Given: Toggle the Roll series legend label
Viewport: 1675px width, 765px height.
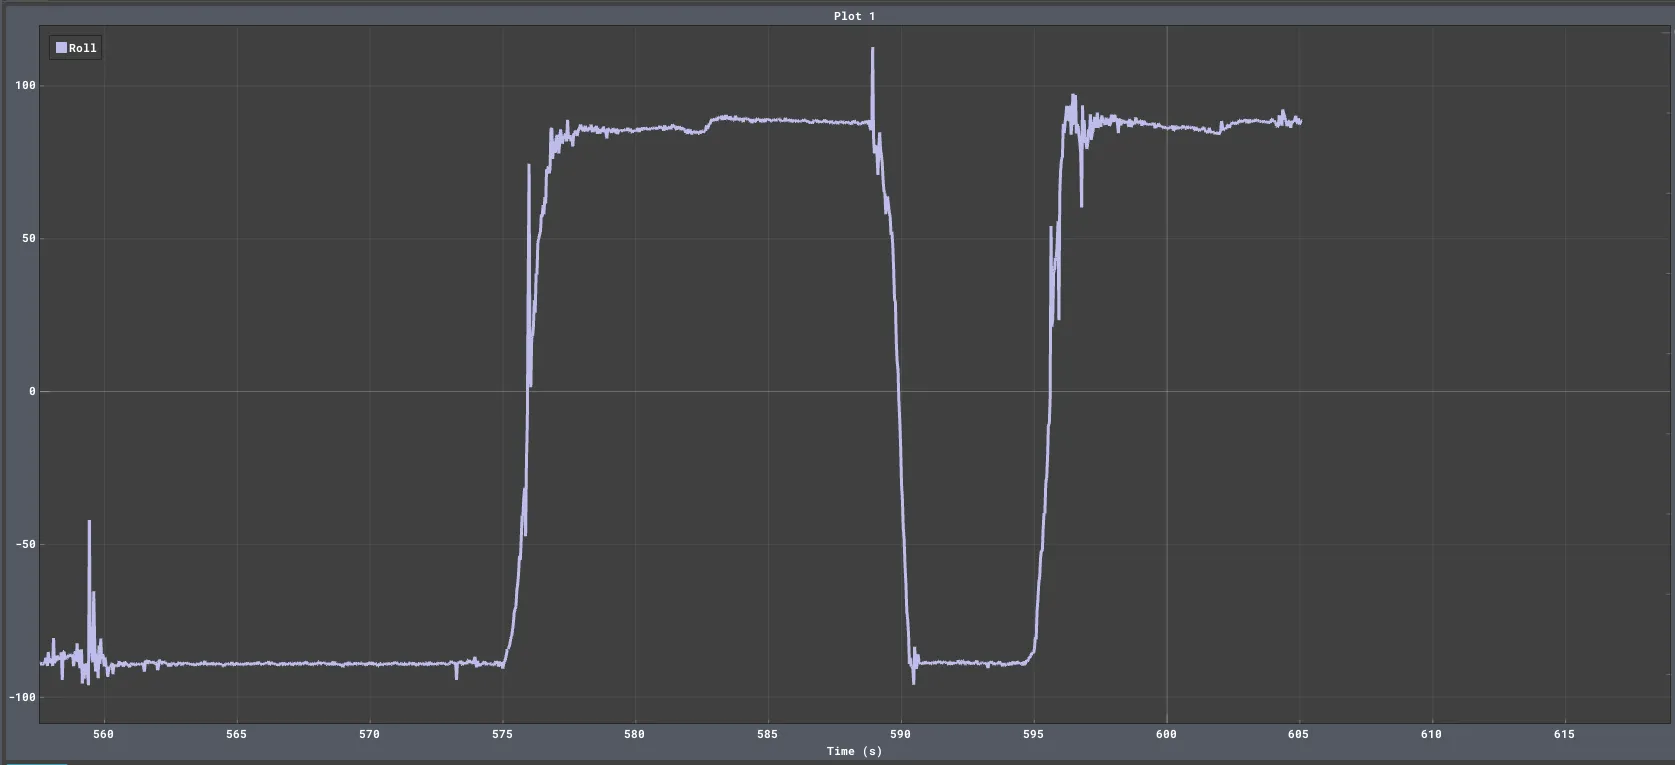Looking at the screenshot, I should [x=83, y=48].
